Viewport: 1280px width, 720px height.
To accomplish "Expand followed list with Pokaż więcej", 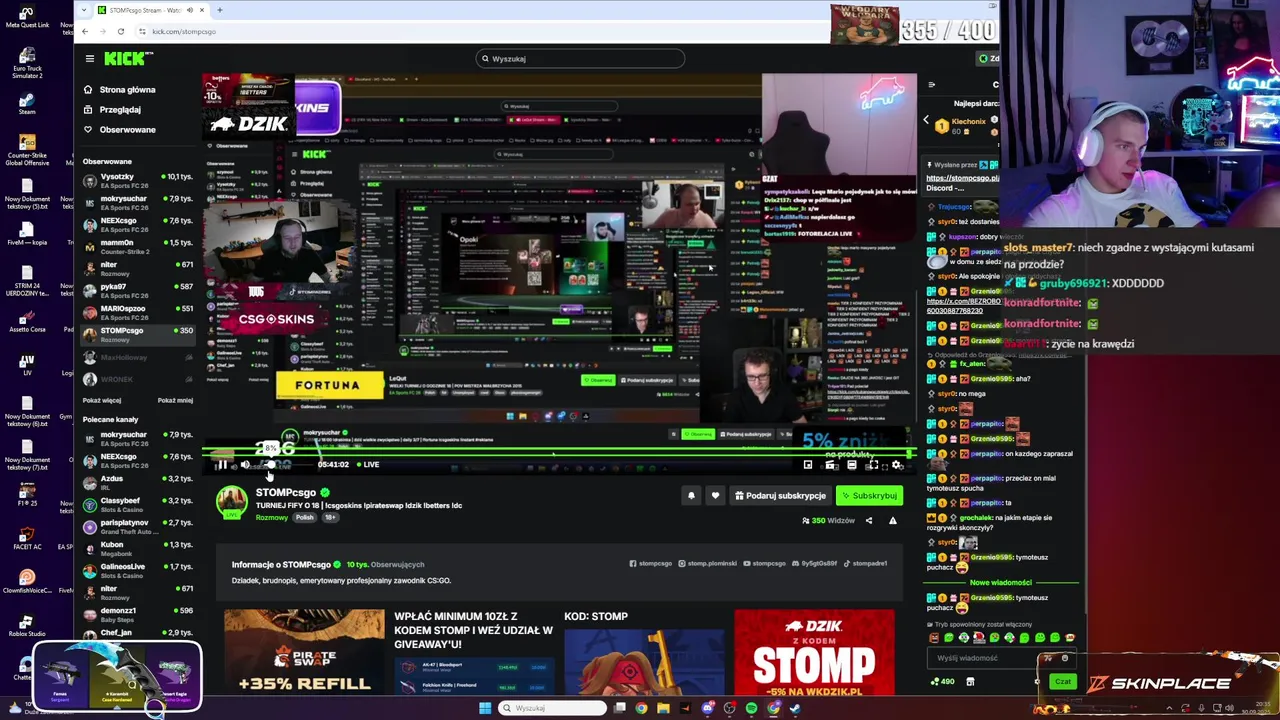I will pos(102,400).
